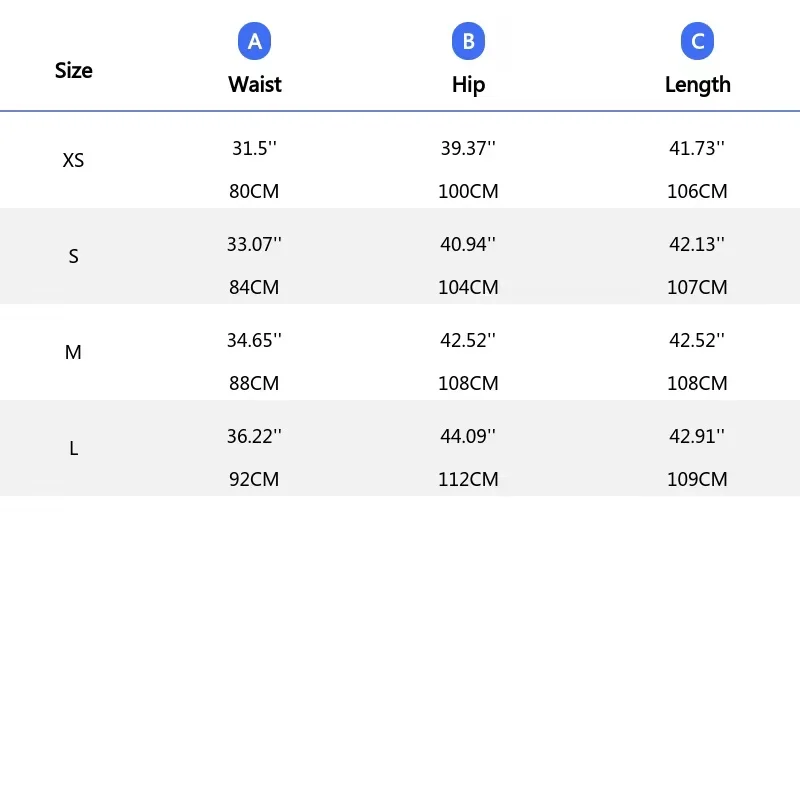Select the Waist column header

255,84
